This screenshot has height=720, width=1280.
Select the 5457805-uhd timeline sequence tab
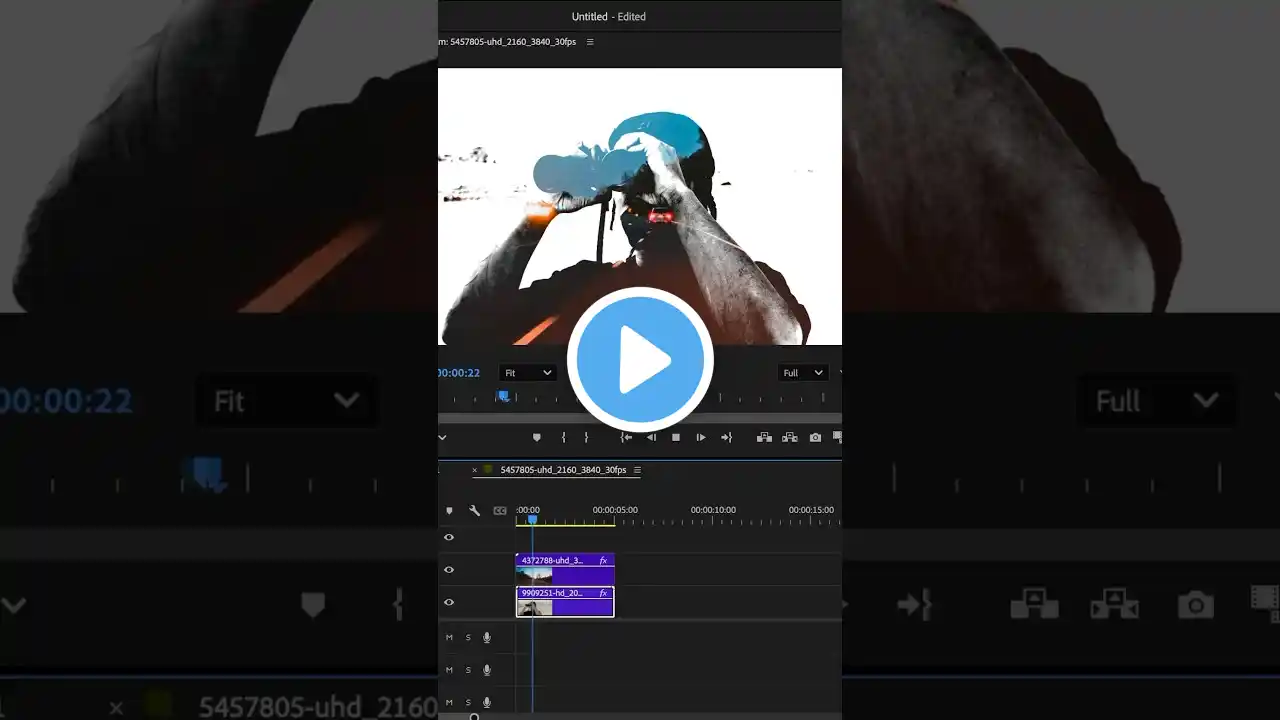[563, 470]
